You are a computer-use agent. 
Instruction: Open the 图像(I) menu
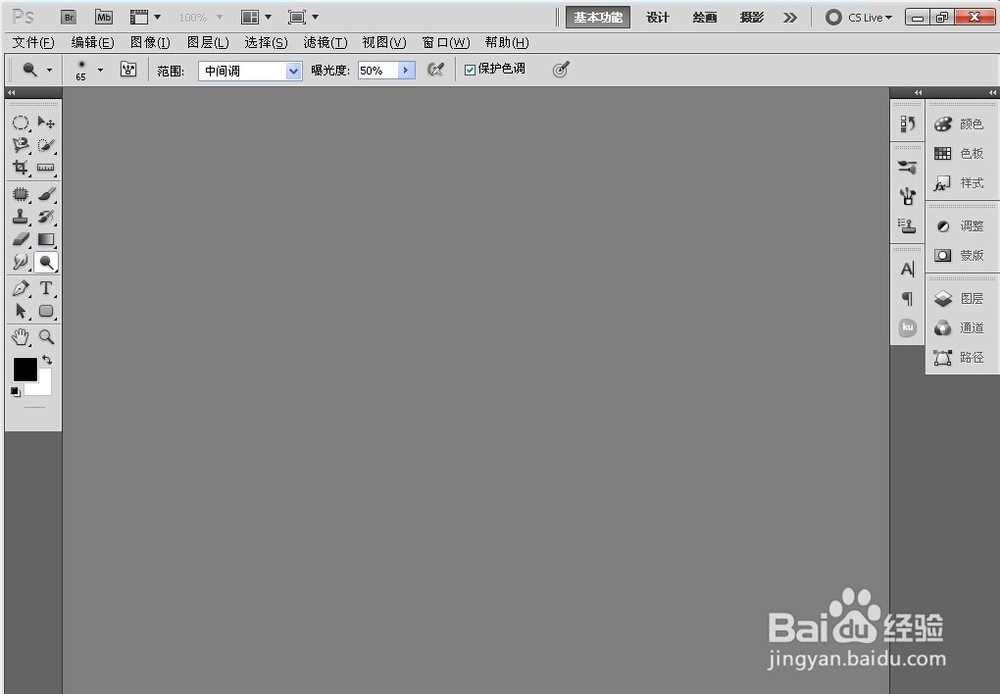pyautogui.click(x=150, y=43)
